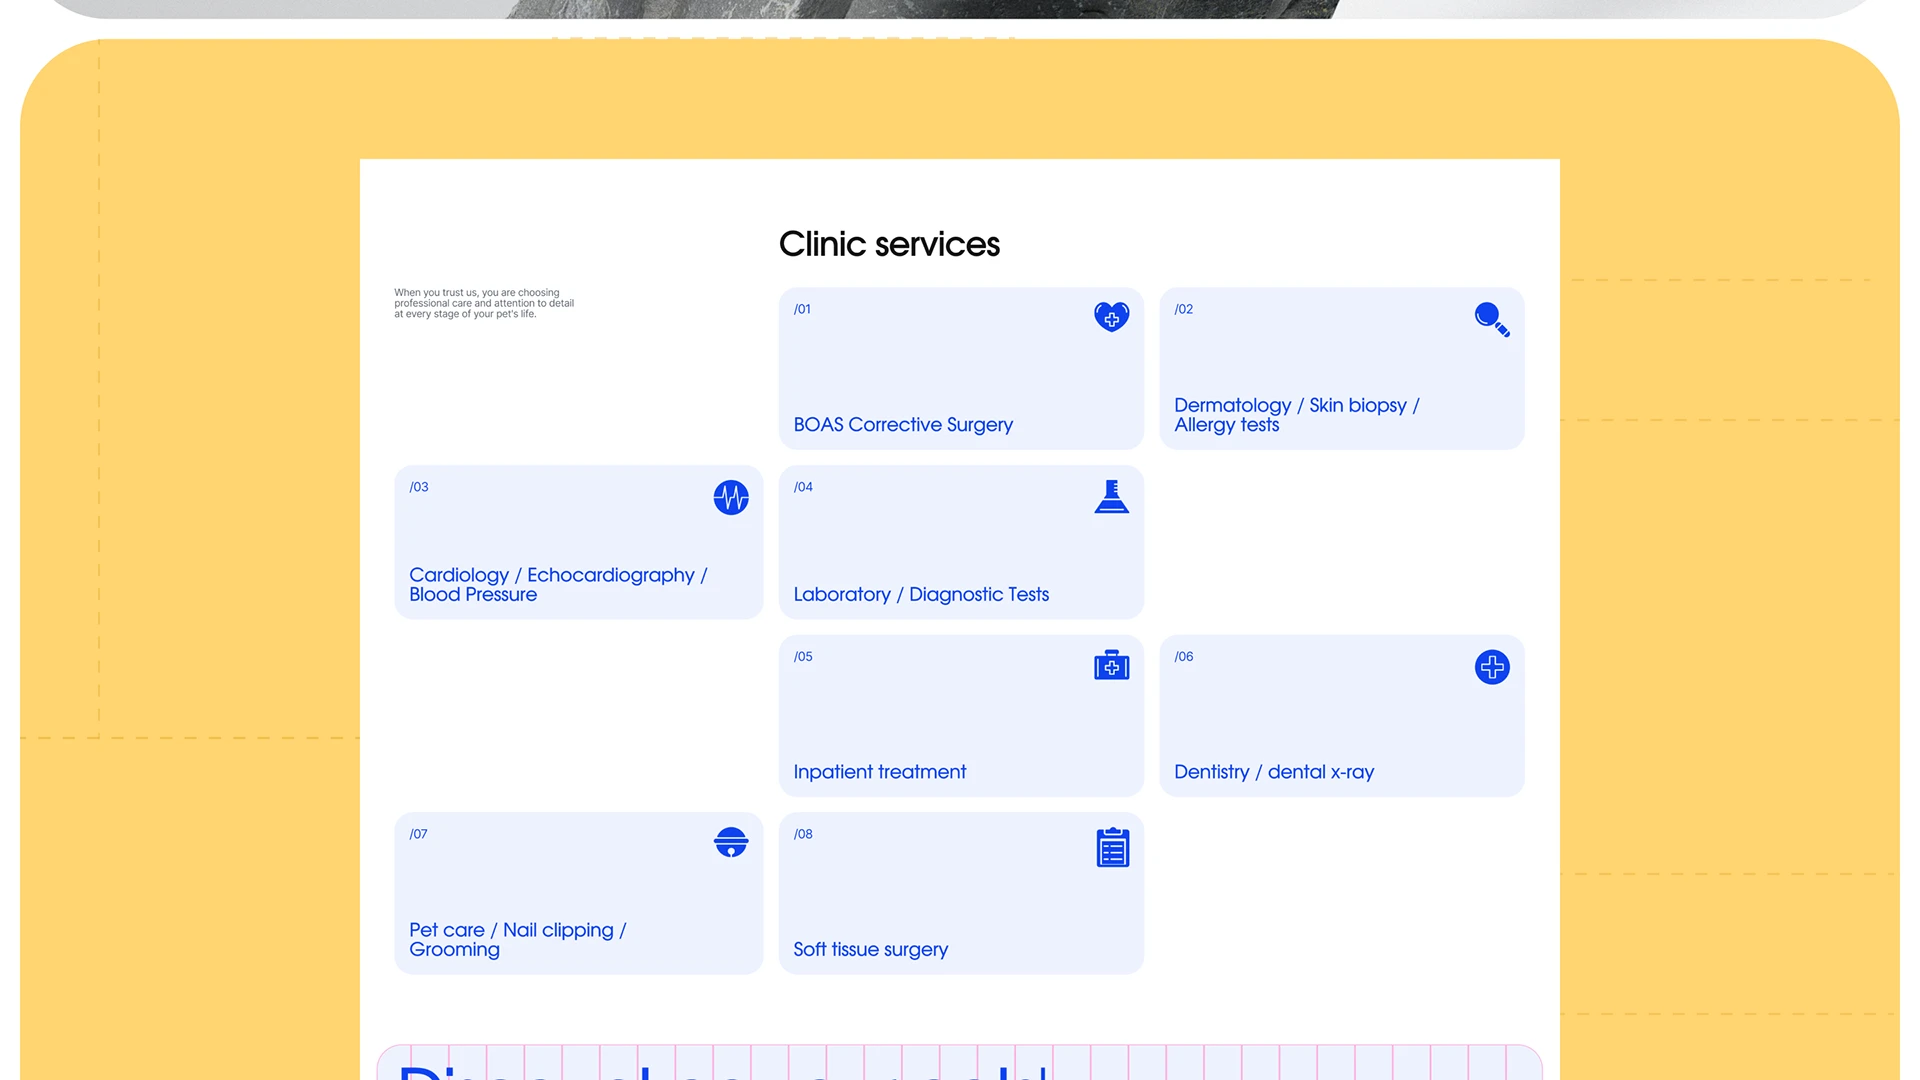Image resolution: width=1920 pixels, height=1080 pixels.
Task: Click the heart icon on BOAS card
Action: 1111,317
